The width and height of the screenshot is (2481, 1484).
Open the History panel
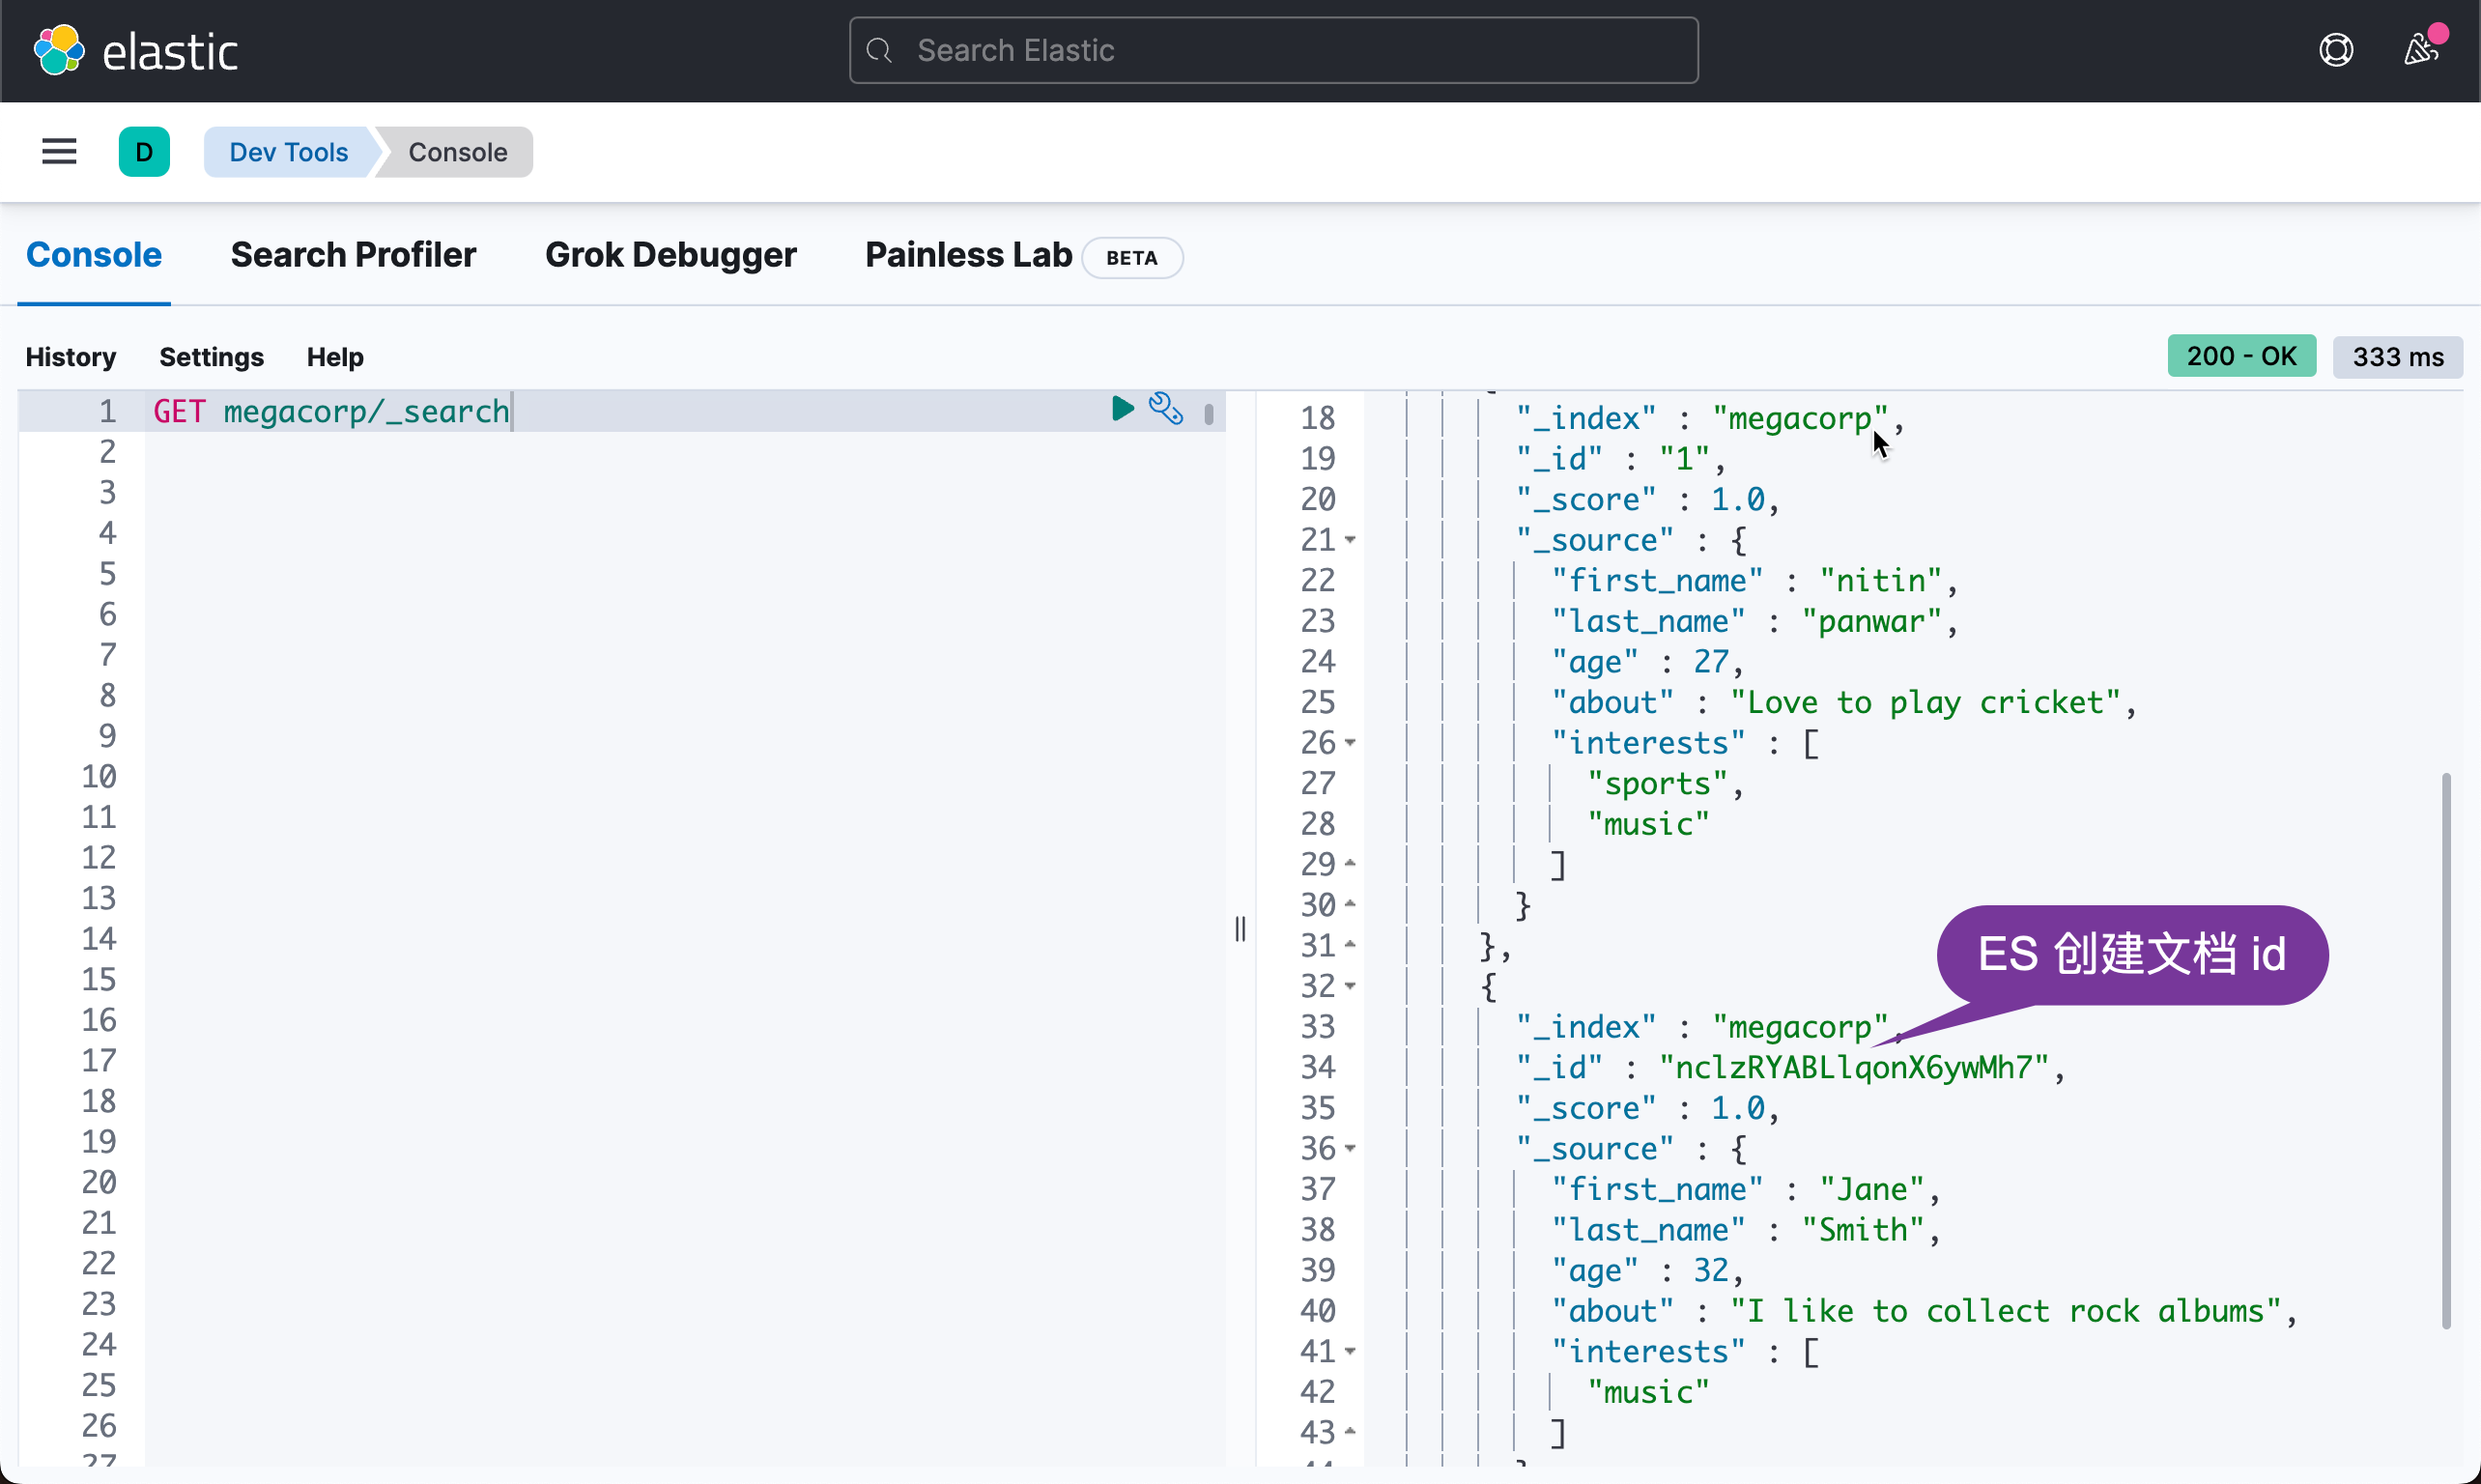(x=70, y=357)
